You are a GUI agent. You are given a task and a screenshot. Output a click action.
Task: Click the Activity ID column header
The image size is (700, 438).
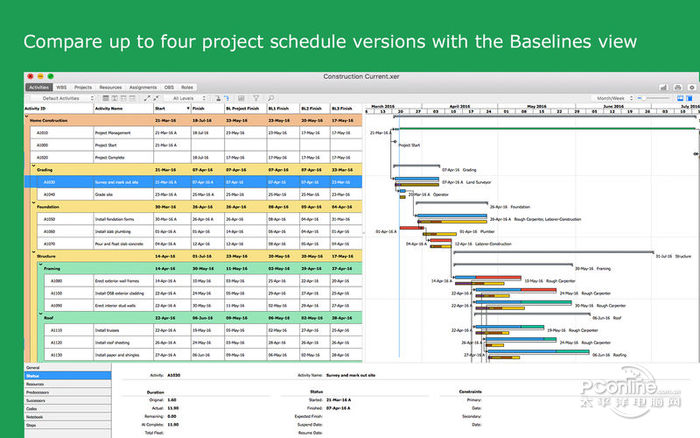[59, 108]
